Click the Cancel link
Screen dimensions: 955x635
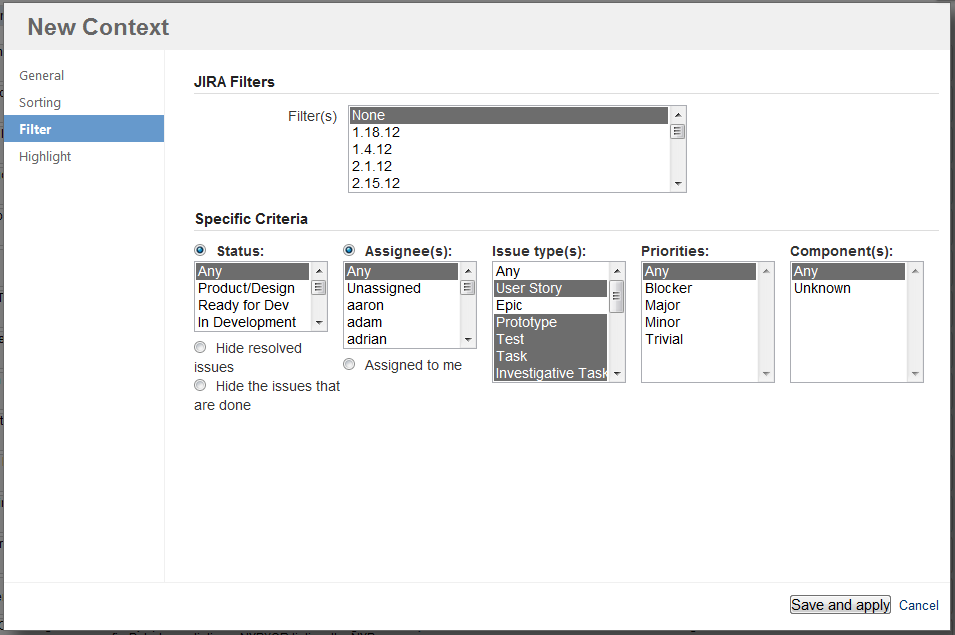(918, 605)
